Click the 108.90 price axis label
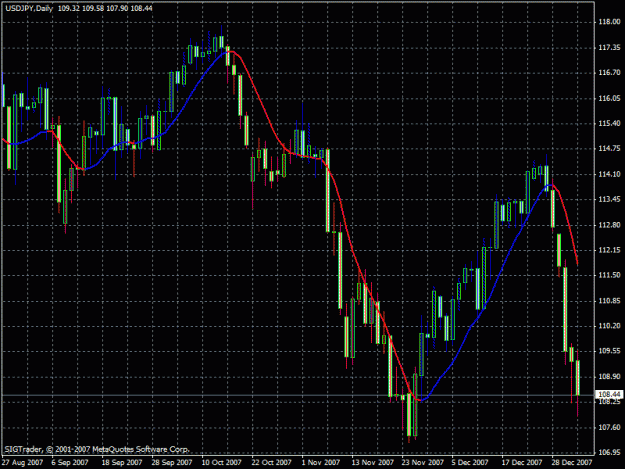 609,377
